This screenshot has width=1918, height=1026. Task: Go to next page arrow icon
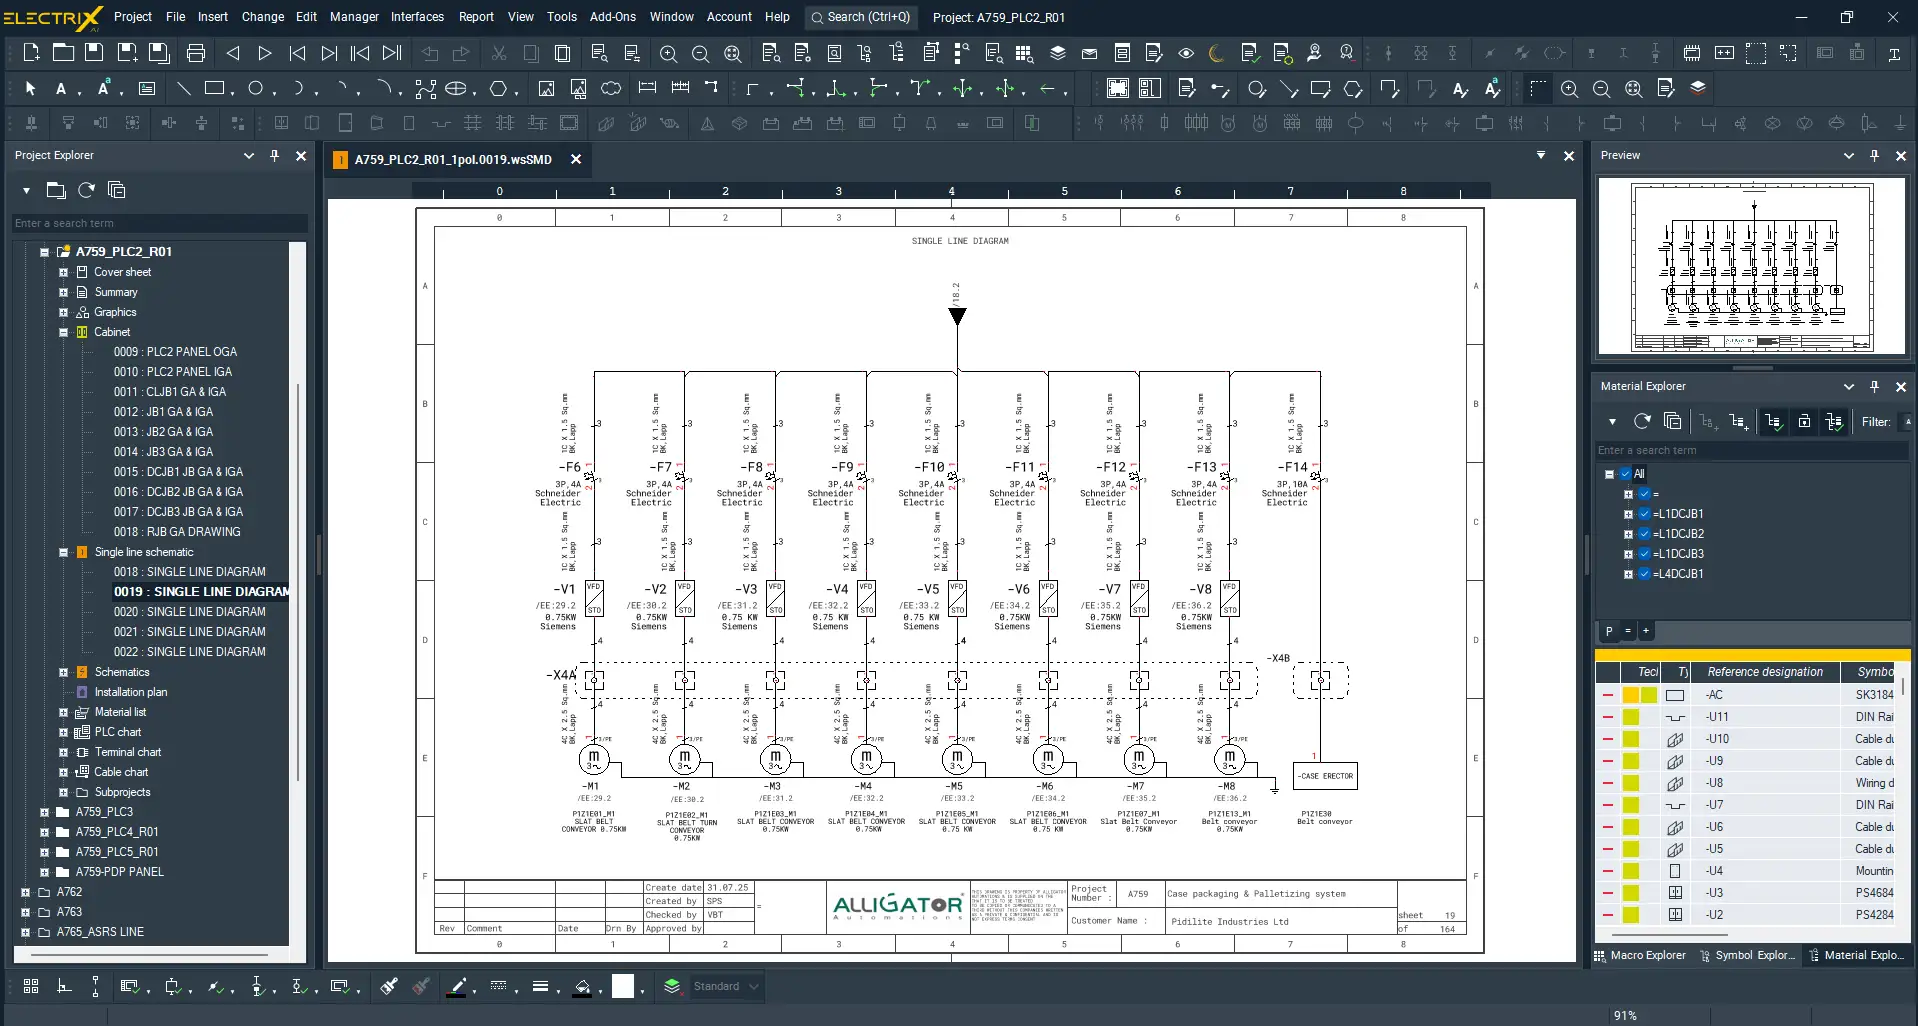[x=265, y=53]
